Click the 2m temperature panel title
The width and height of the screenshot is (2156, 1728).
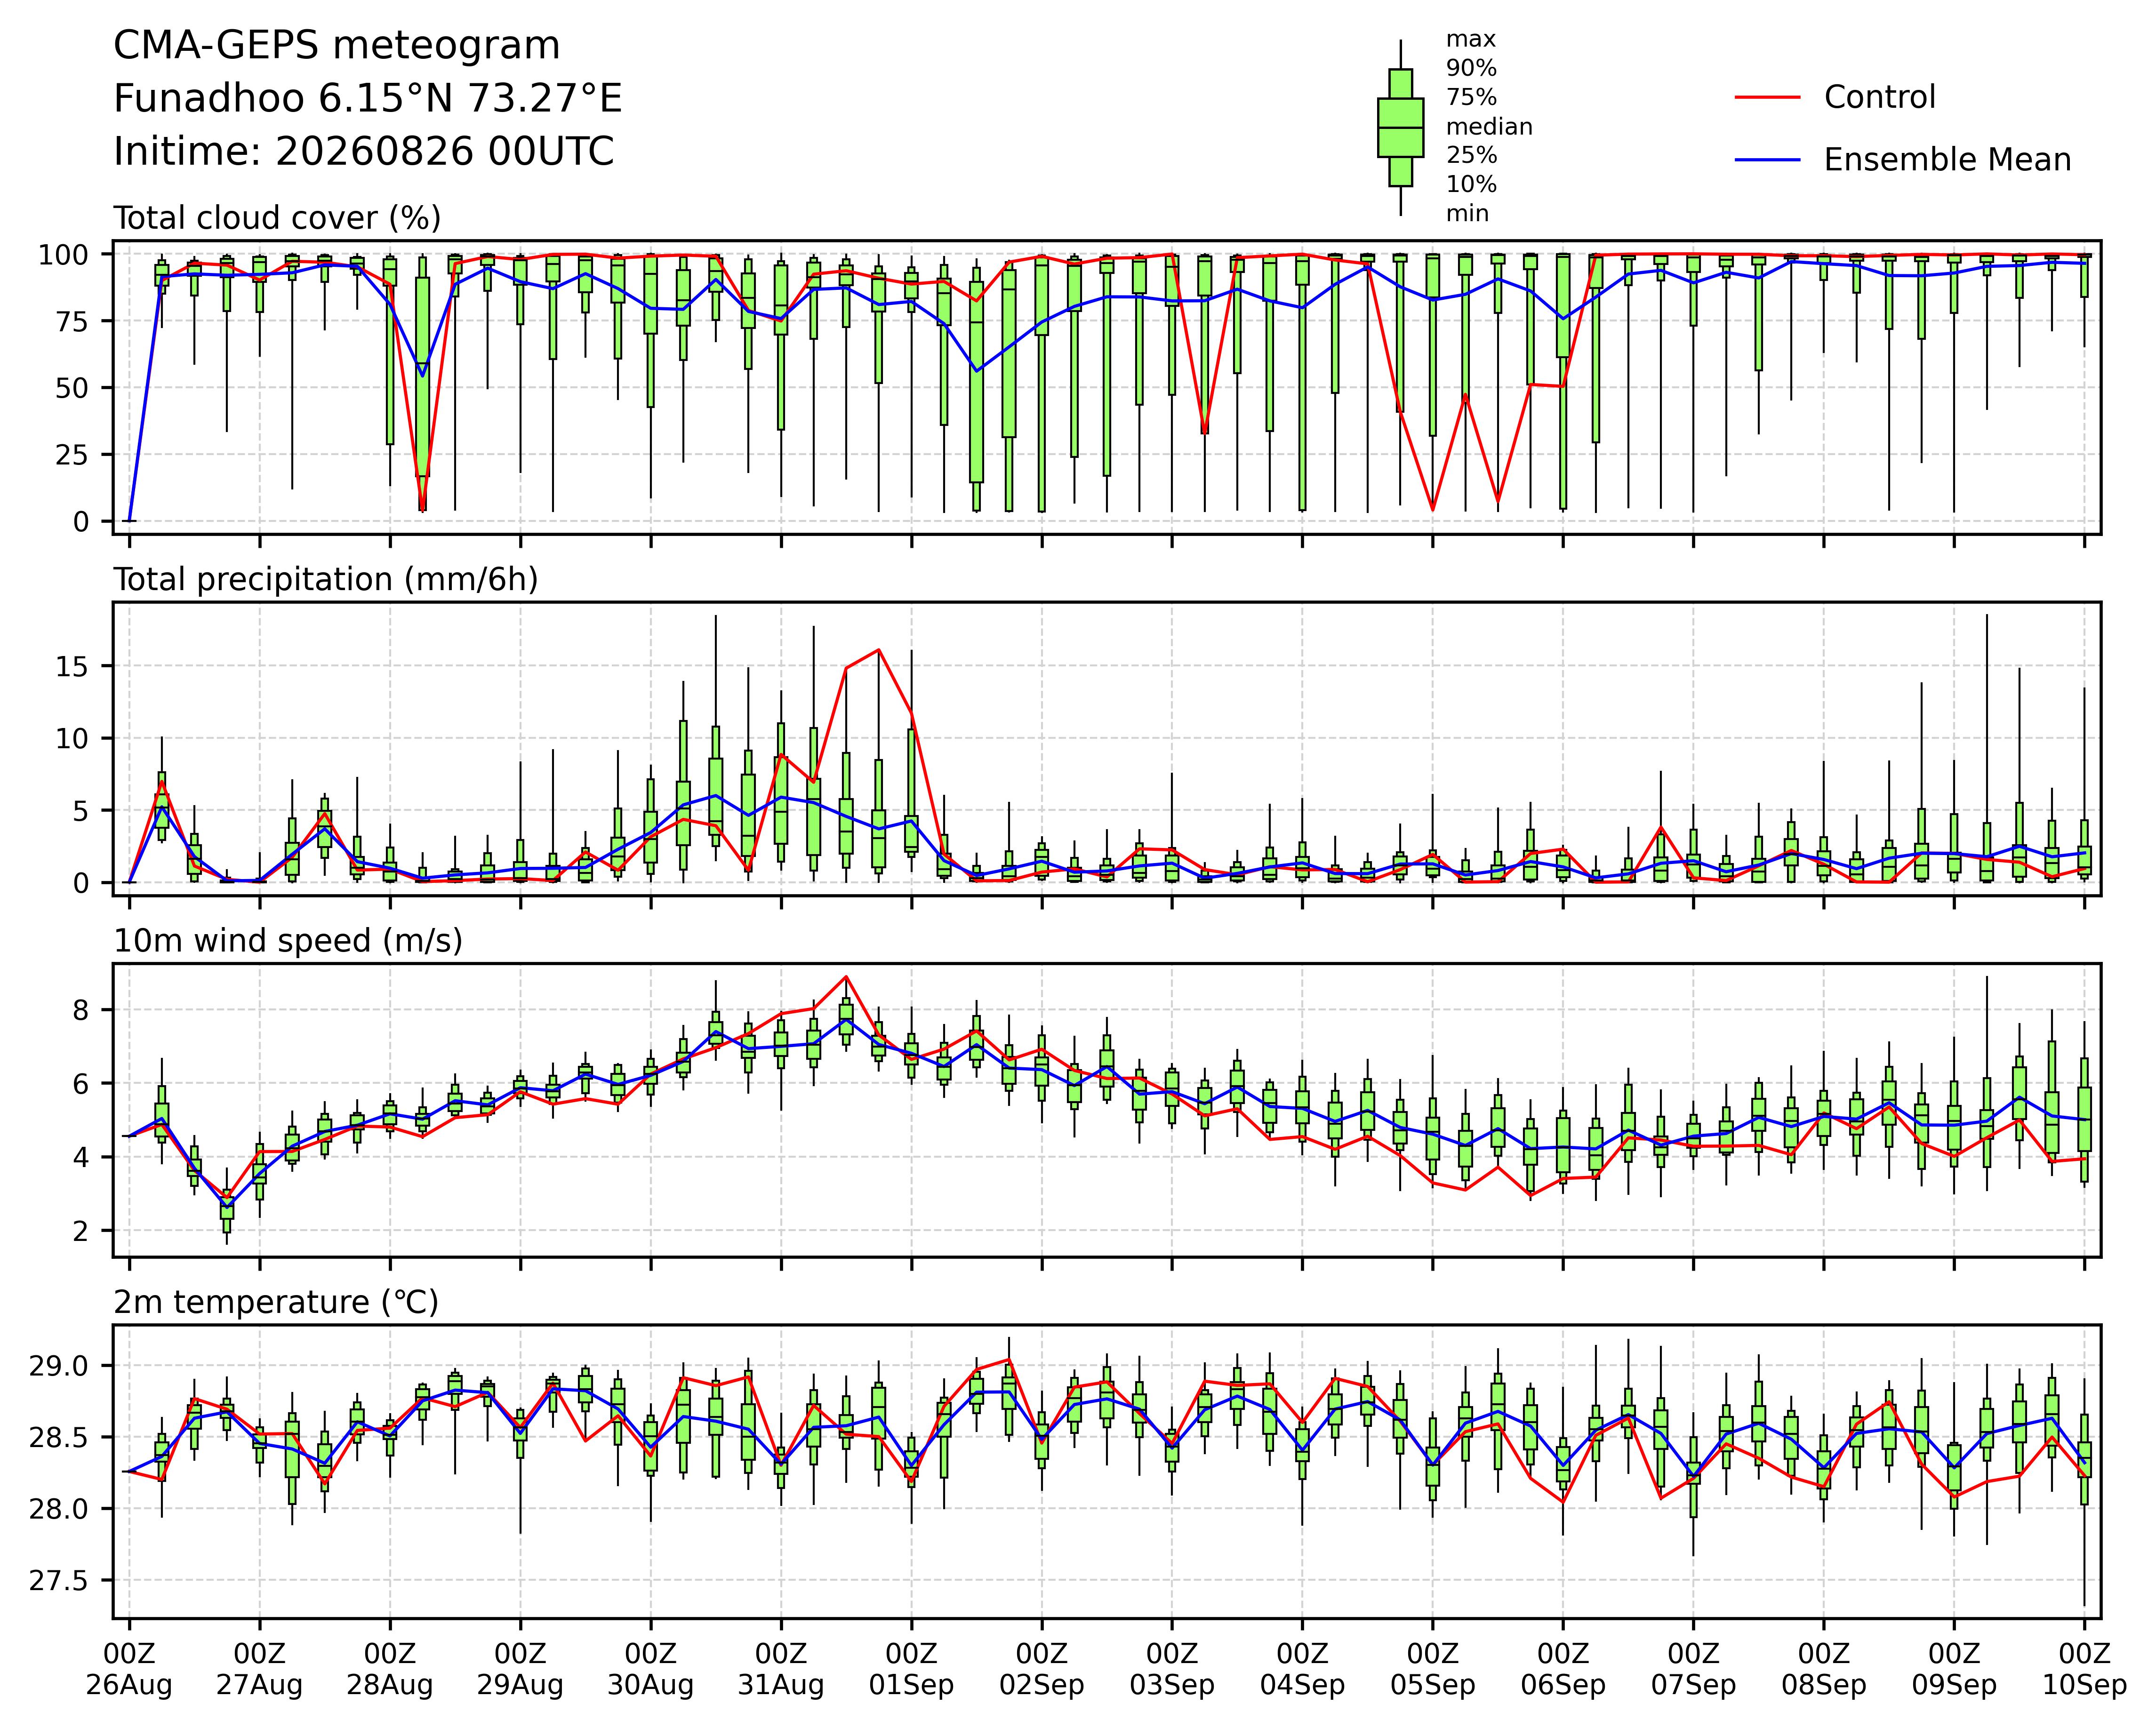(x=276, y=1302)
